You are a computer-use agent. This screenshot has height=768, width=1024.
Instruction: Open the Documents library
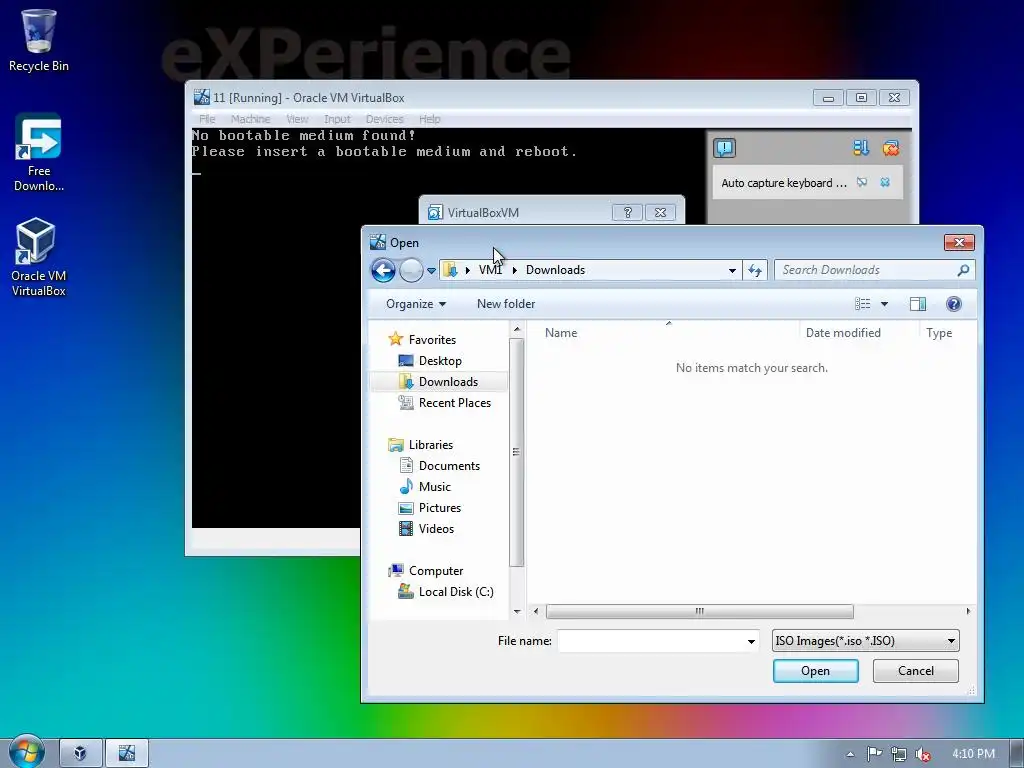pyautogui.click(x=449, y=466)
